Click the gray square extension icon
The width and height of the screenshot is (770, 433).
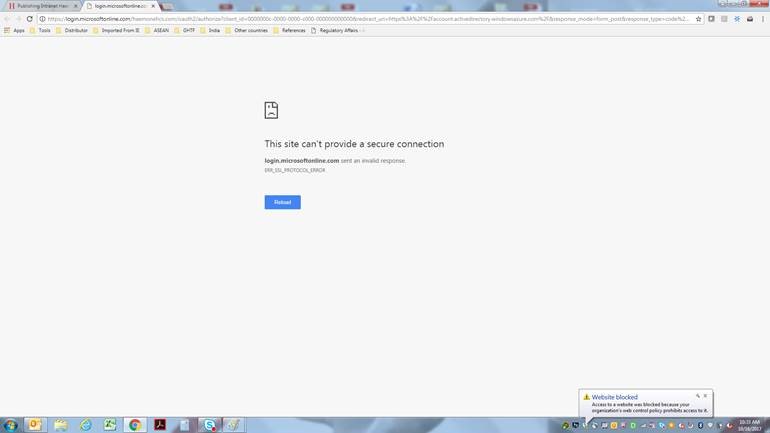724,19
